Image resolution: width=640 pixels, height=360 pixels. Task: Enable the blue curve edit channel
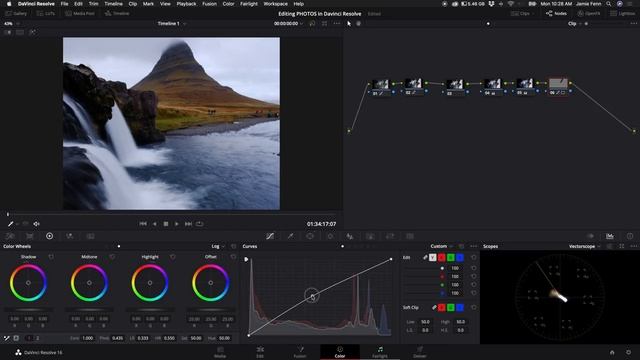[x=460, y=258]
